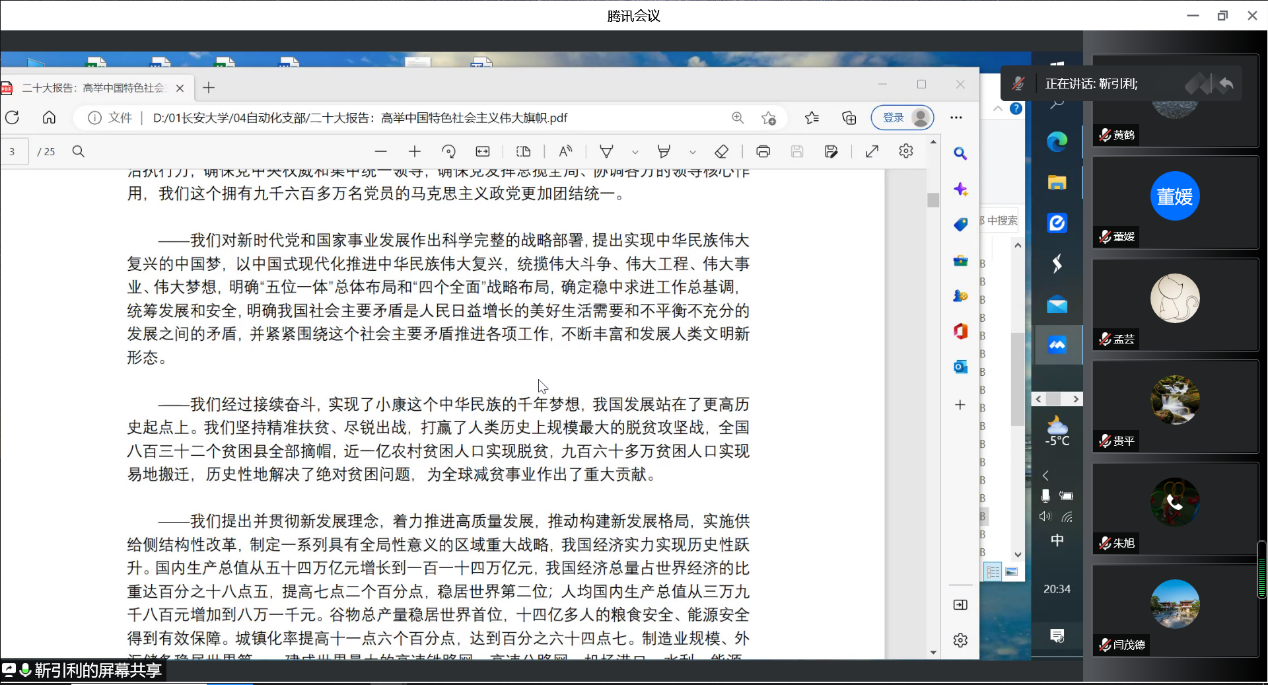The height and width of the screenshot is (685, 1268).
Task: Expand the draw pen options dropdown arrow
Action: 634,152
